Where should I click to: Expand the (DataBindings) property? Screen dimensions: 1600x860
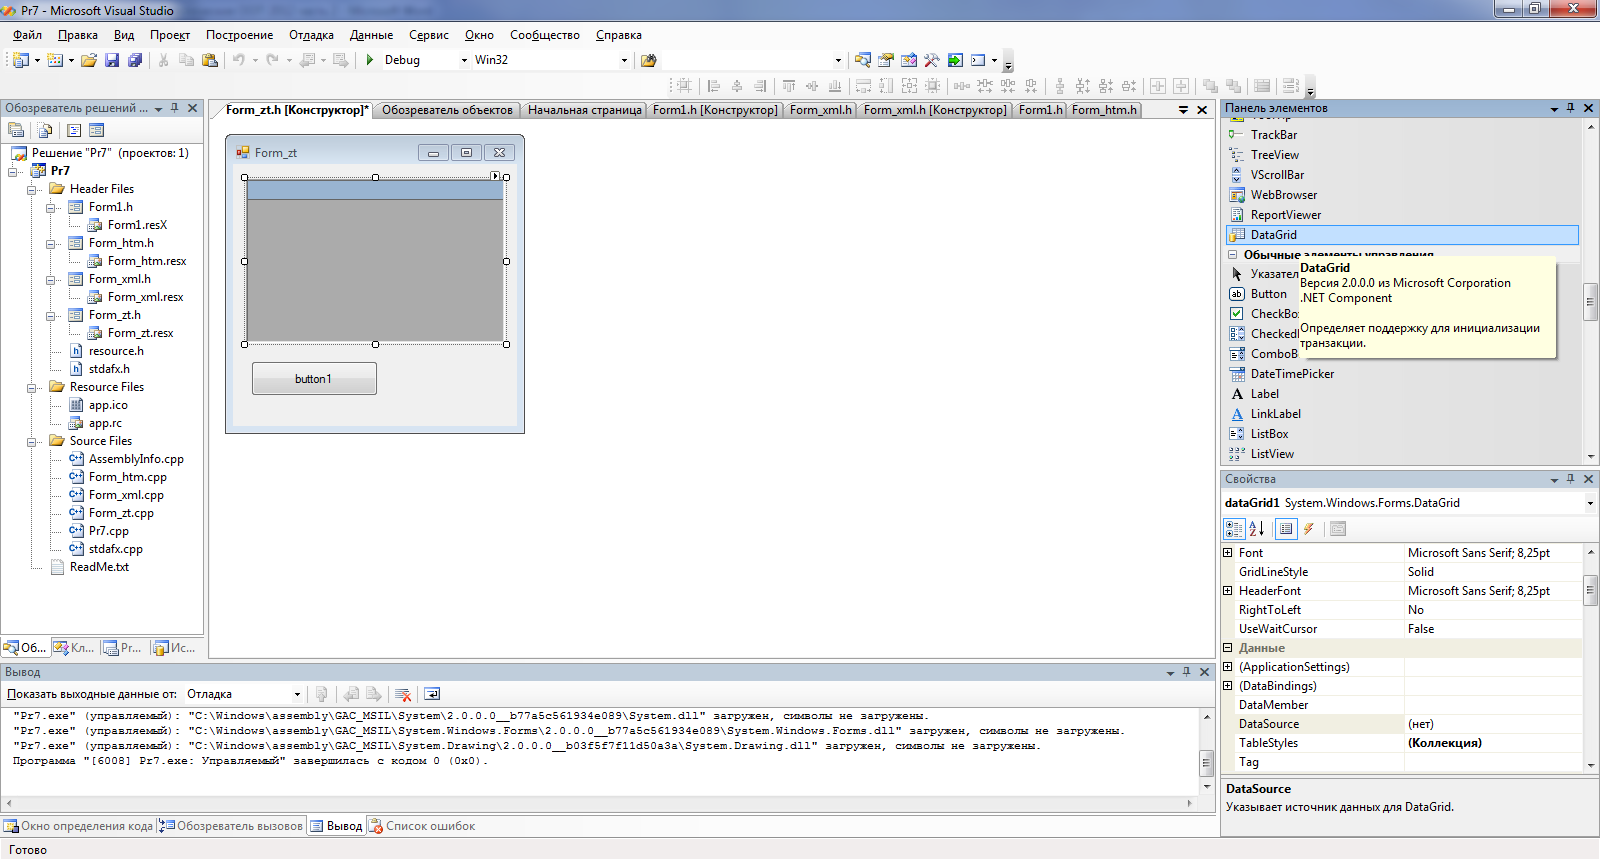pyautogui.click(x=1228, y=686)
